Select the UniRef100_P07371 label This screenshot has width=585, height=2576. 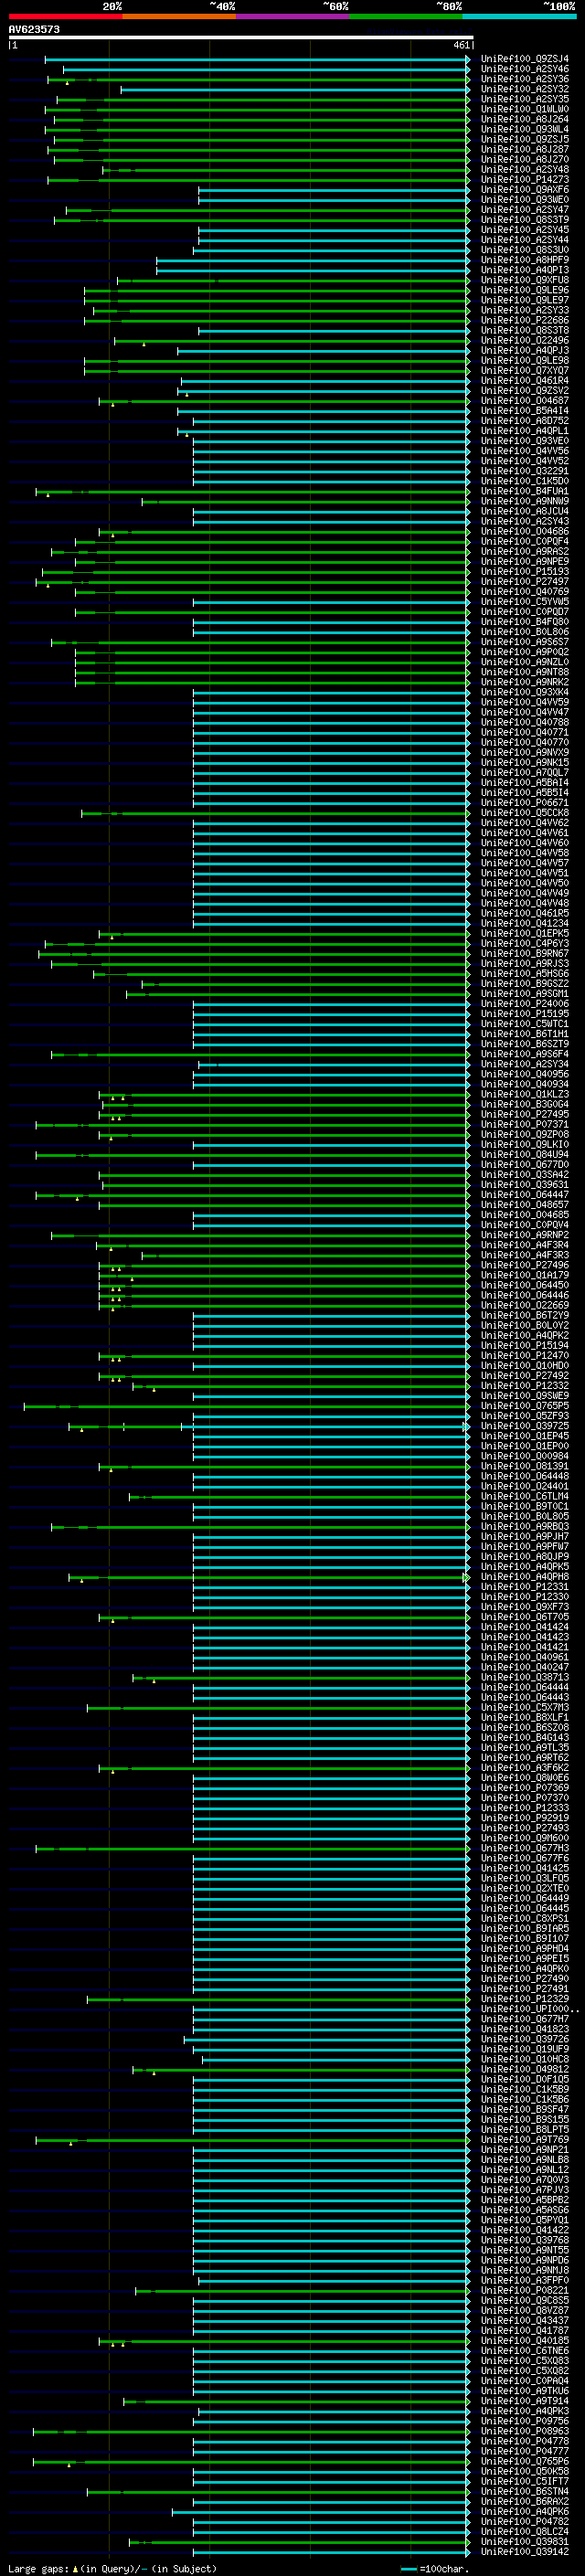(524, 1125)
